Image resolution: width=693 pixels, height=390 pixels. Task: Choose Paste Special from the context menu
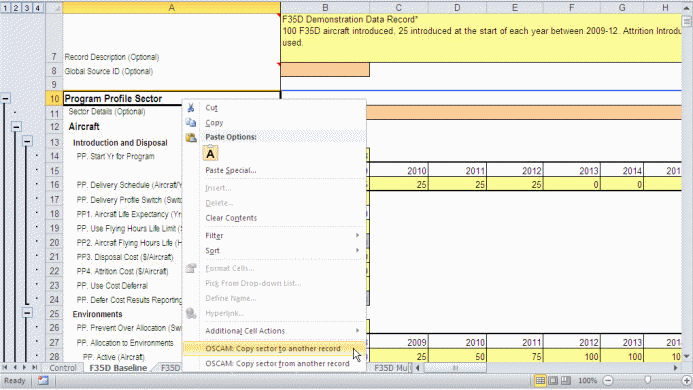click(274, 170)
